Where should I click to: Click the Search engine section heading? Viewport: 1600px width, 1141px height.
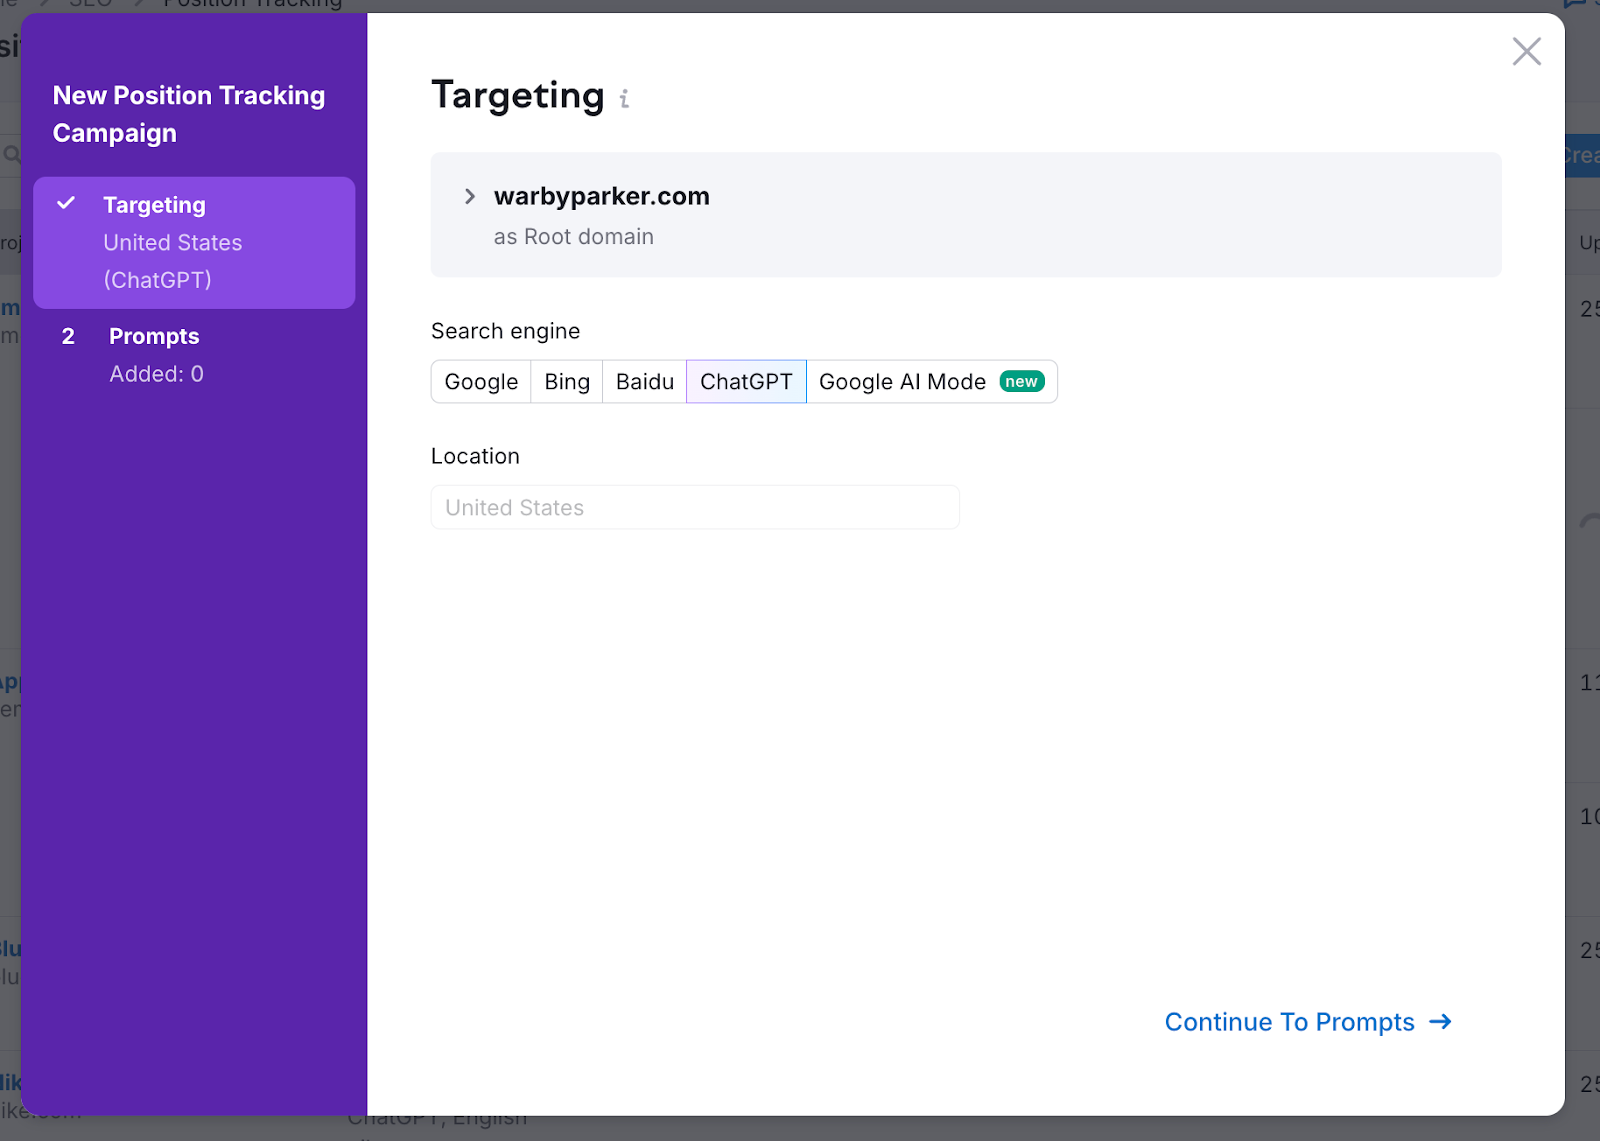(505, 330)
